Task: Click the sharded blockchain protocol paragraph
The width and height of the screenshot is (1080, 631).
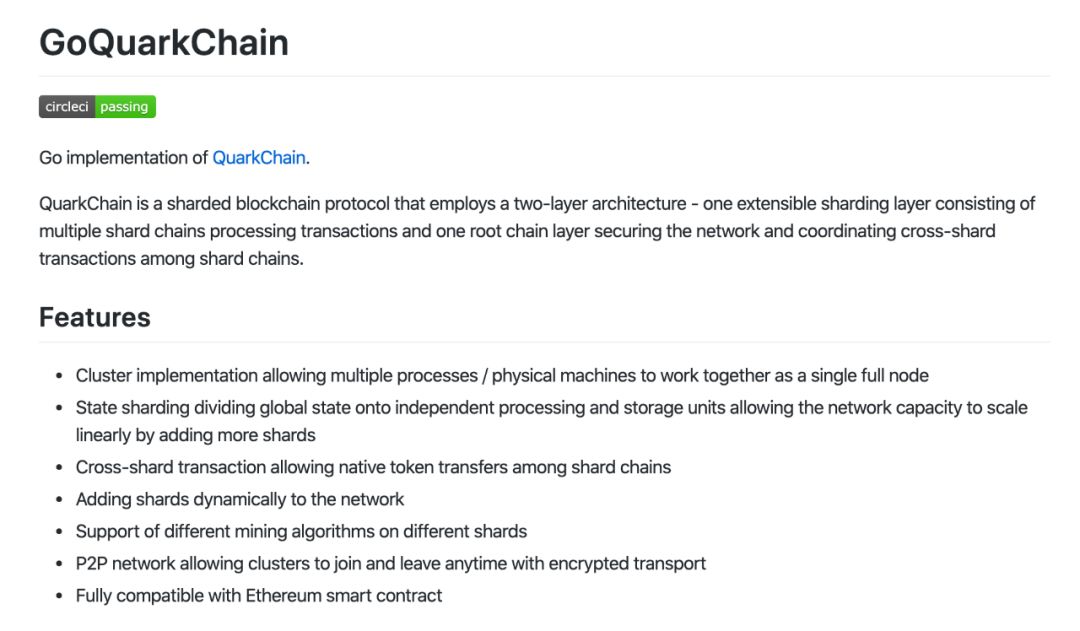Action: [x=537, y=231]
